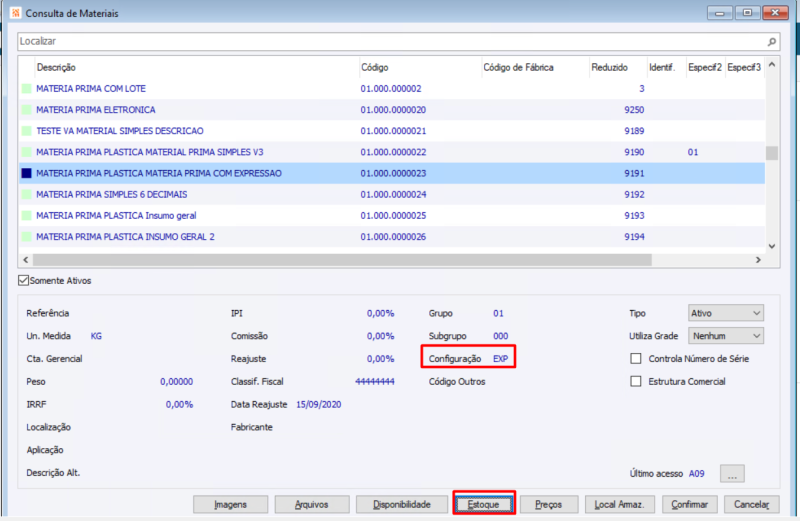Click the Especif3 column header
The image size is (800, 521).
coord(744,67)
